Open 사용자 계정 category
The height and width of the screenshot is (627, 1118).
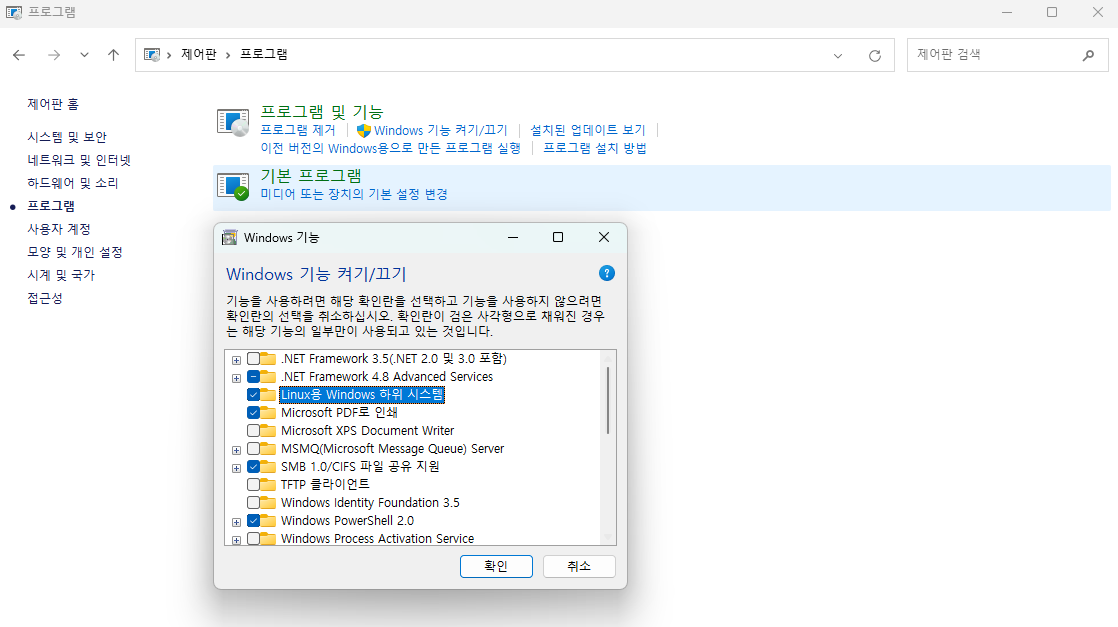[x=59, y=229]
